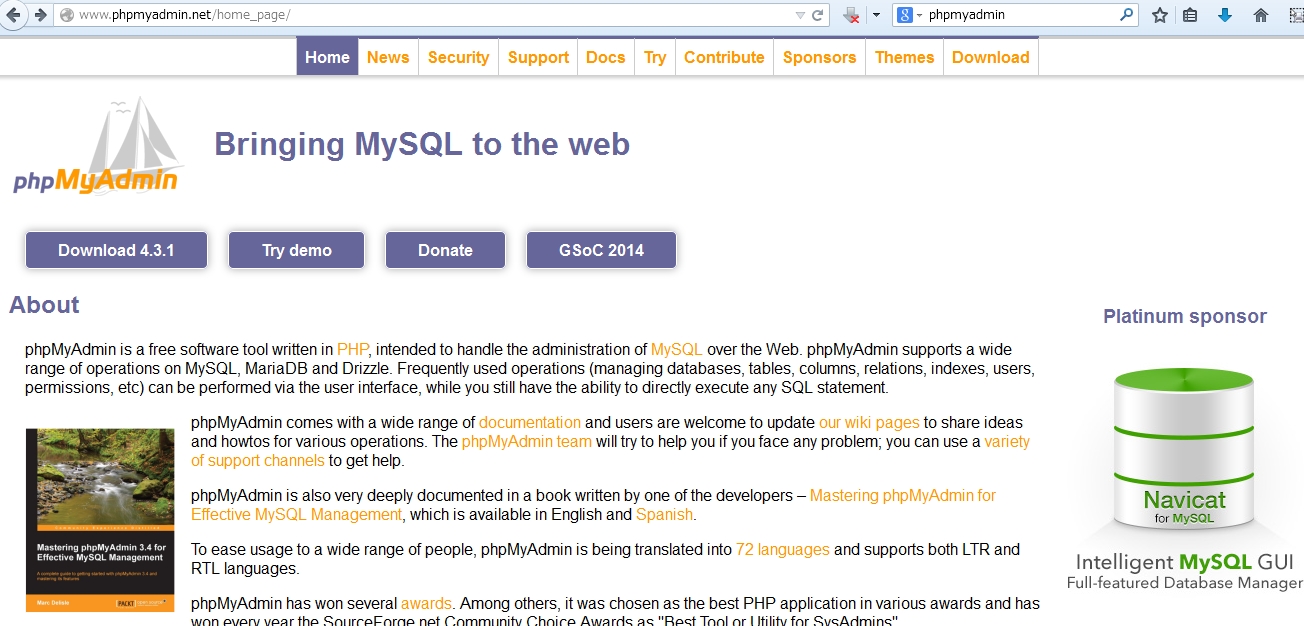Open the News navigation tab
The width and height of the screenshot is (1304, 626).
pyautogui.click(x=388, y=57)
